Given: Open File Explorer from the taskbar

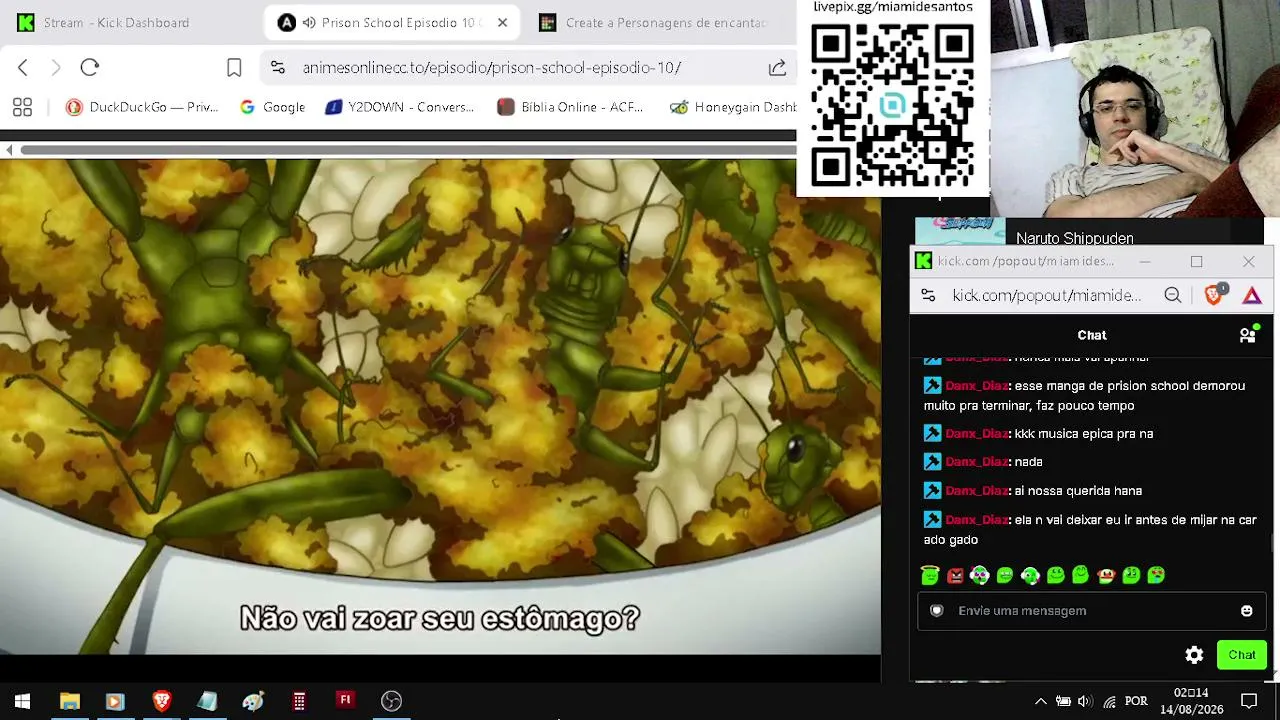Looking at the screenshot, I should 69,701.
